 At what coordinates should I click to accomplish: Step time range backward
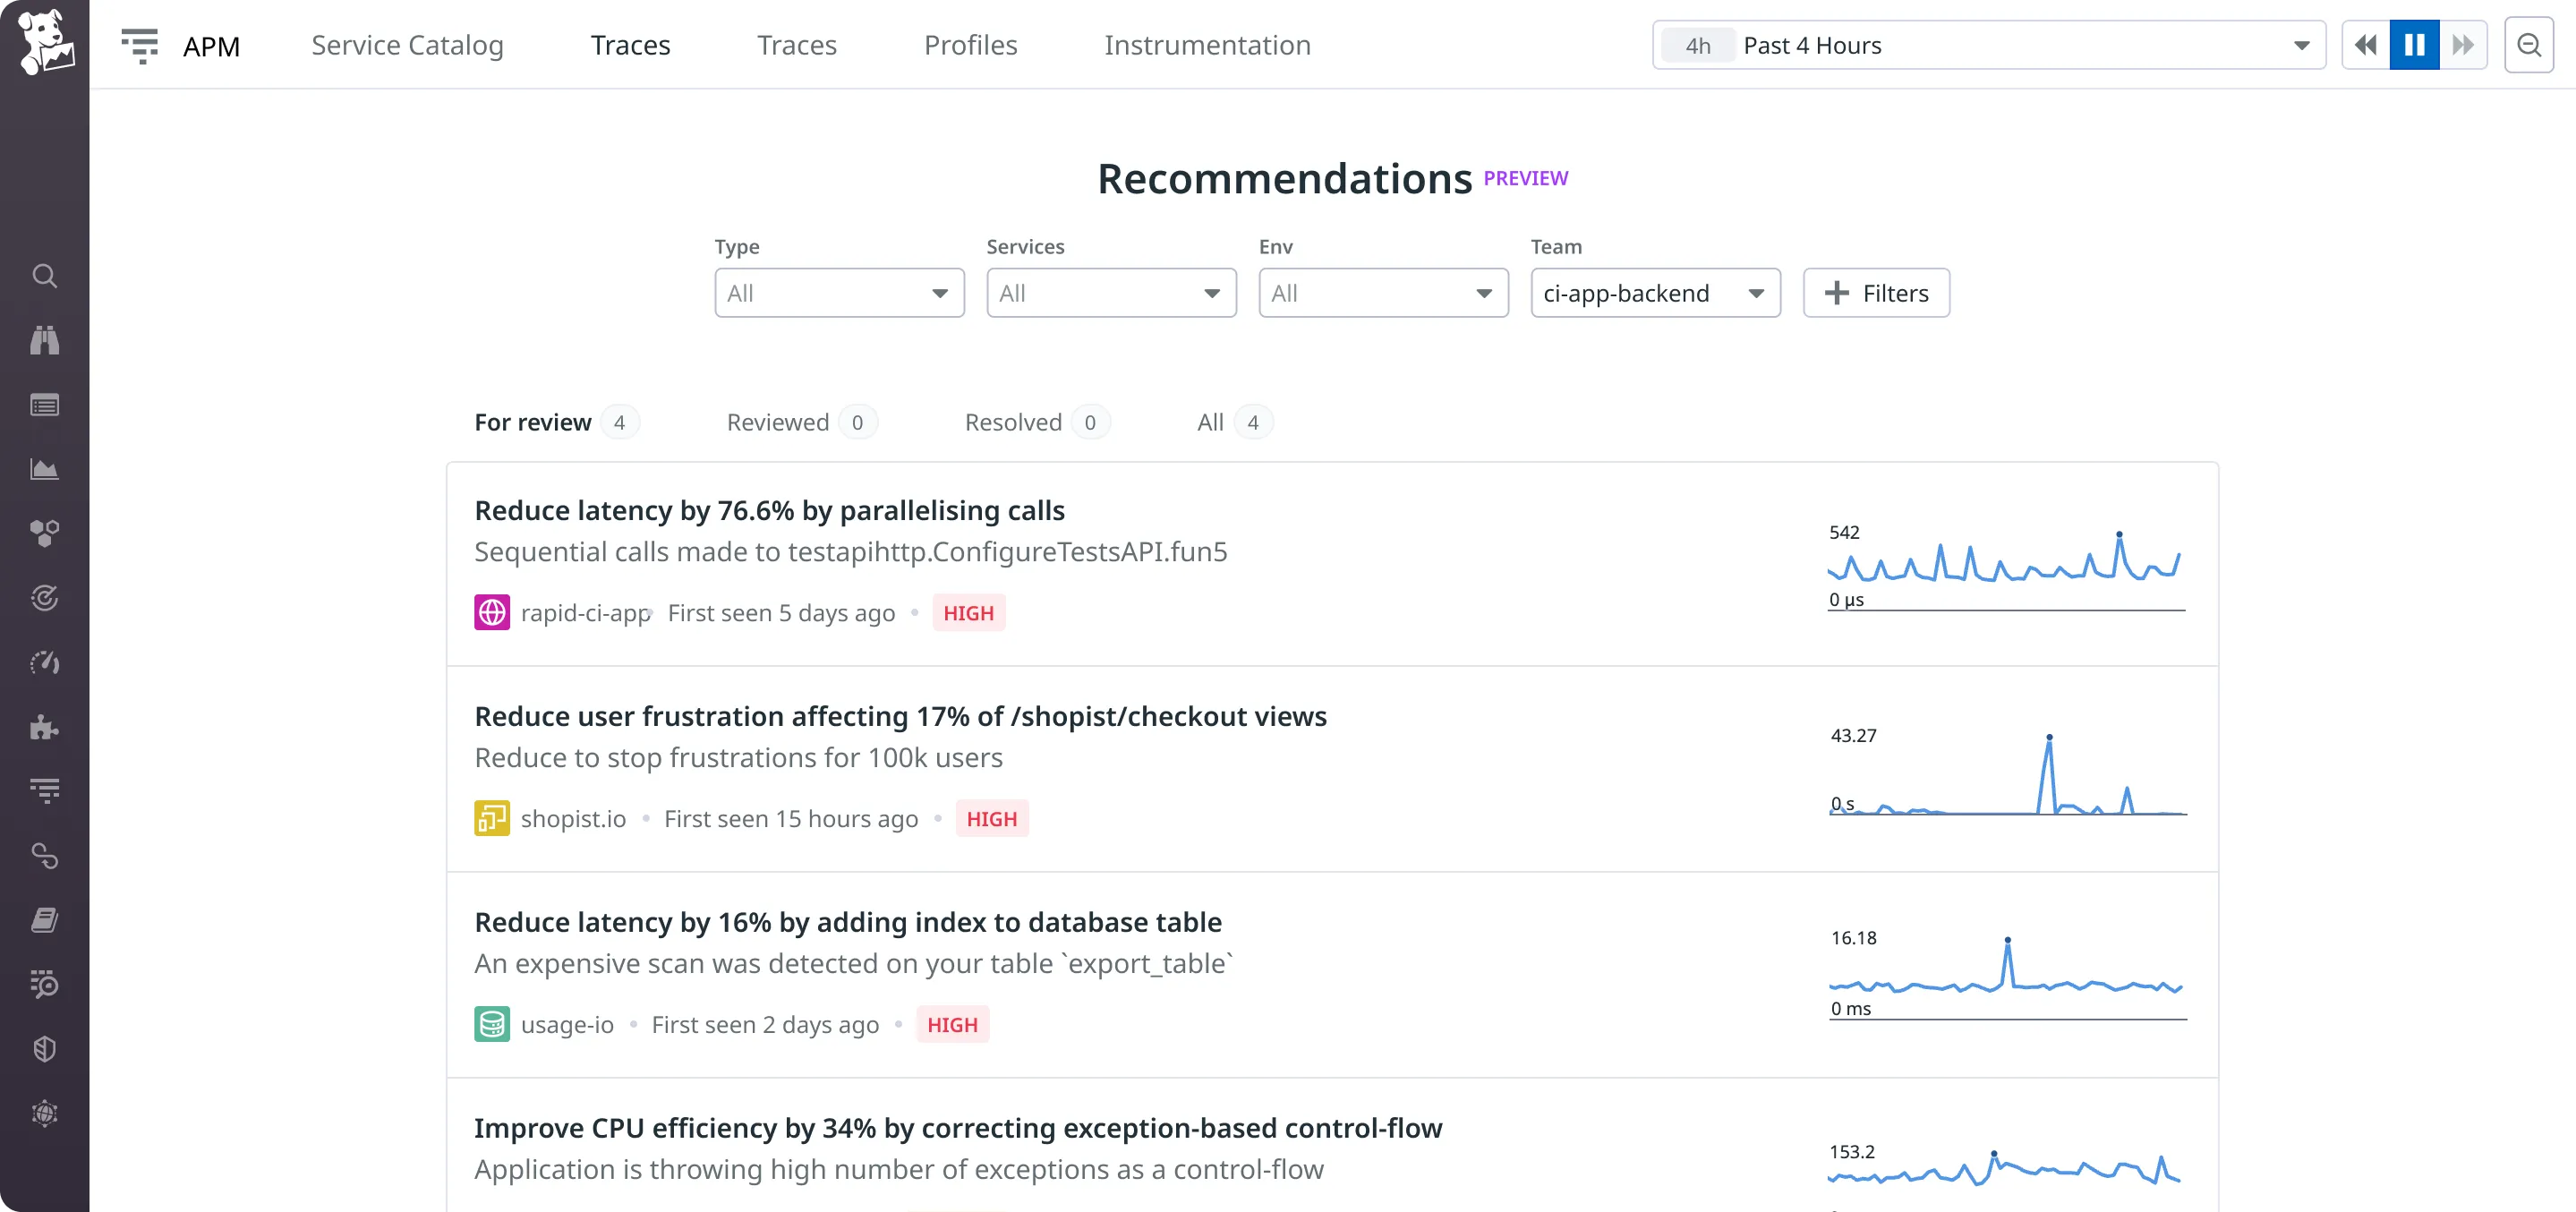point(2366,45)
